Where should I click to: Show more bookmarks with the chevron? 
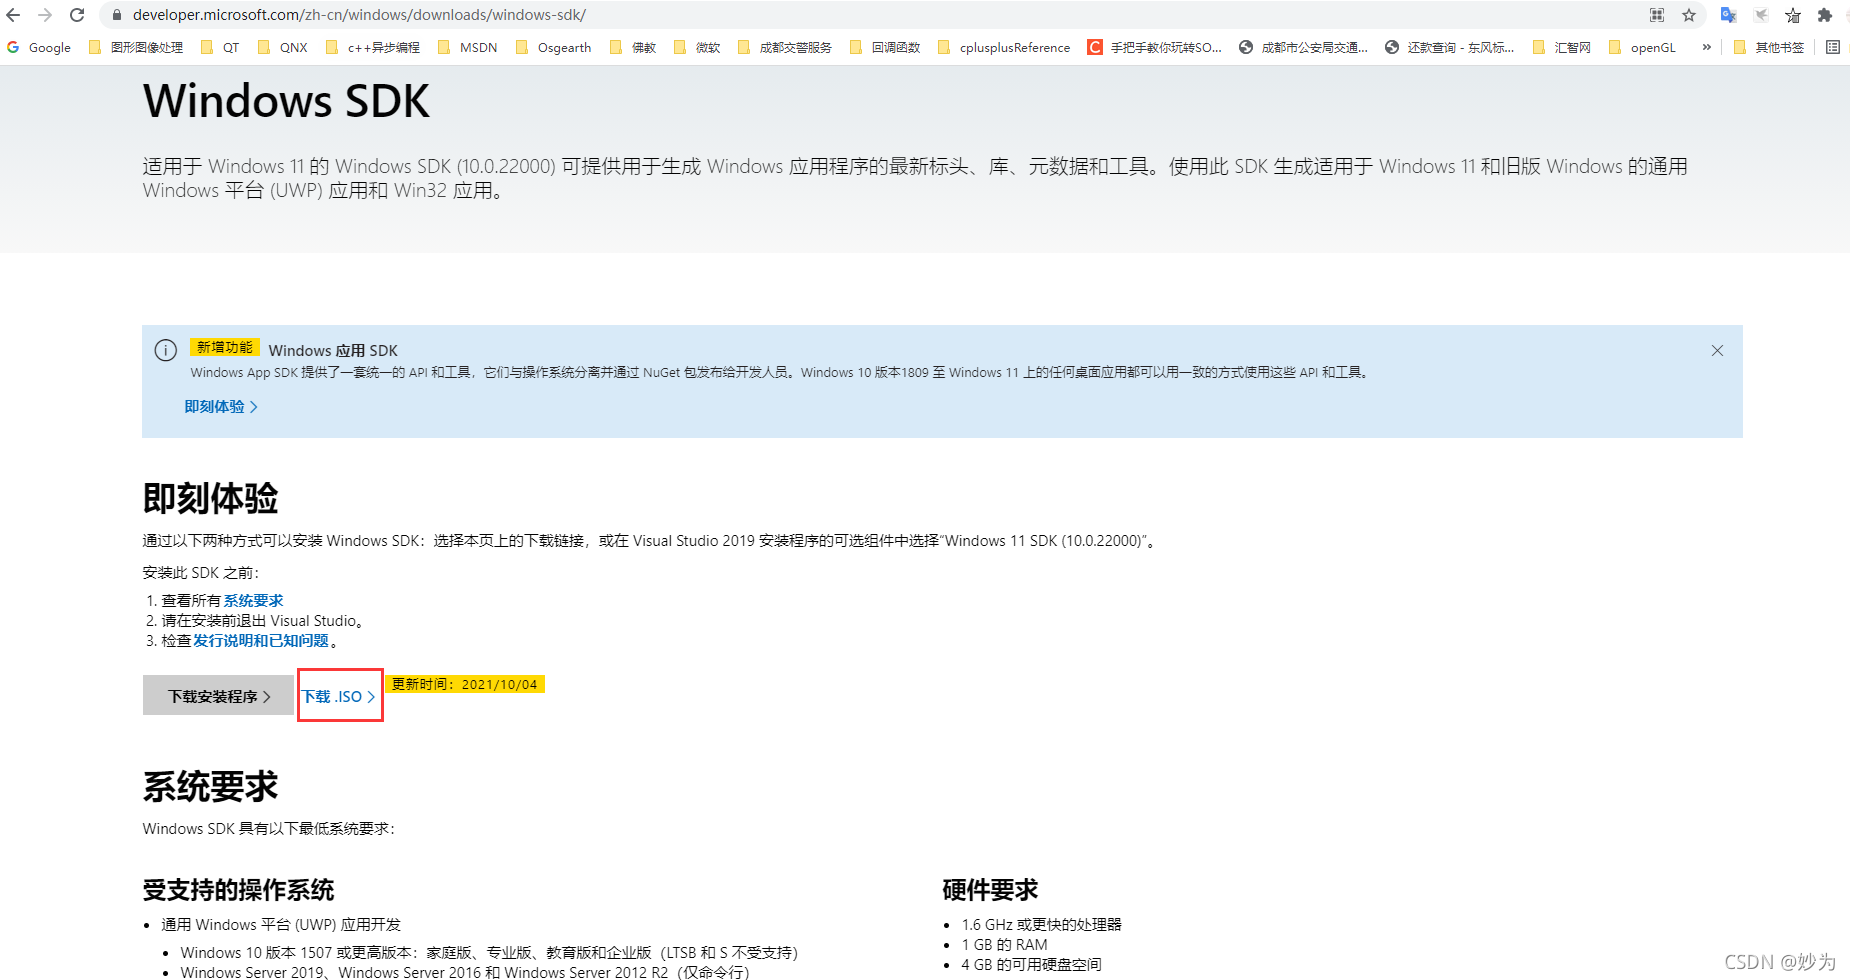coord(1706,47)
